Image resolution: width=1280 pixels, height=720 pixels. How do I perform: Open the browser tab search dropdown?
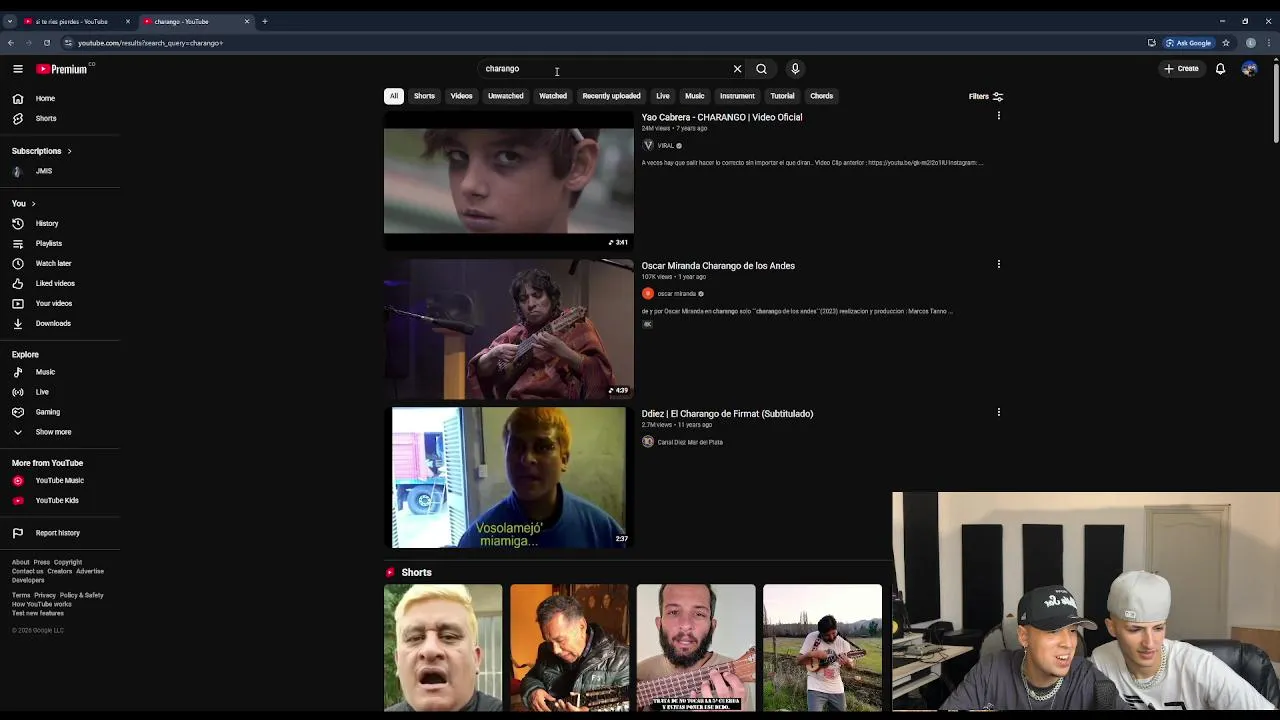[x=9, y=21]
